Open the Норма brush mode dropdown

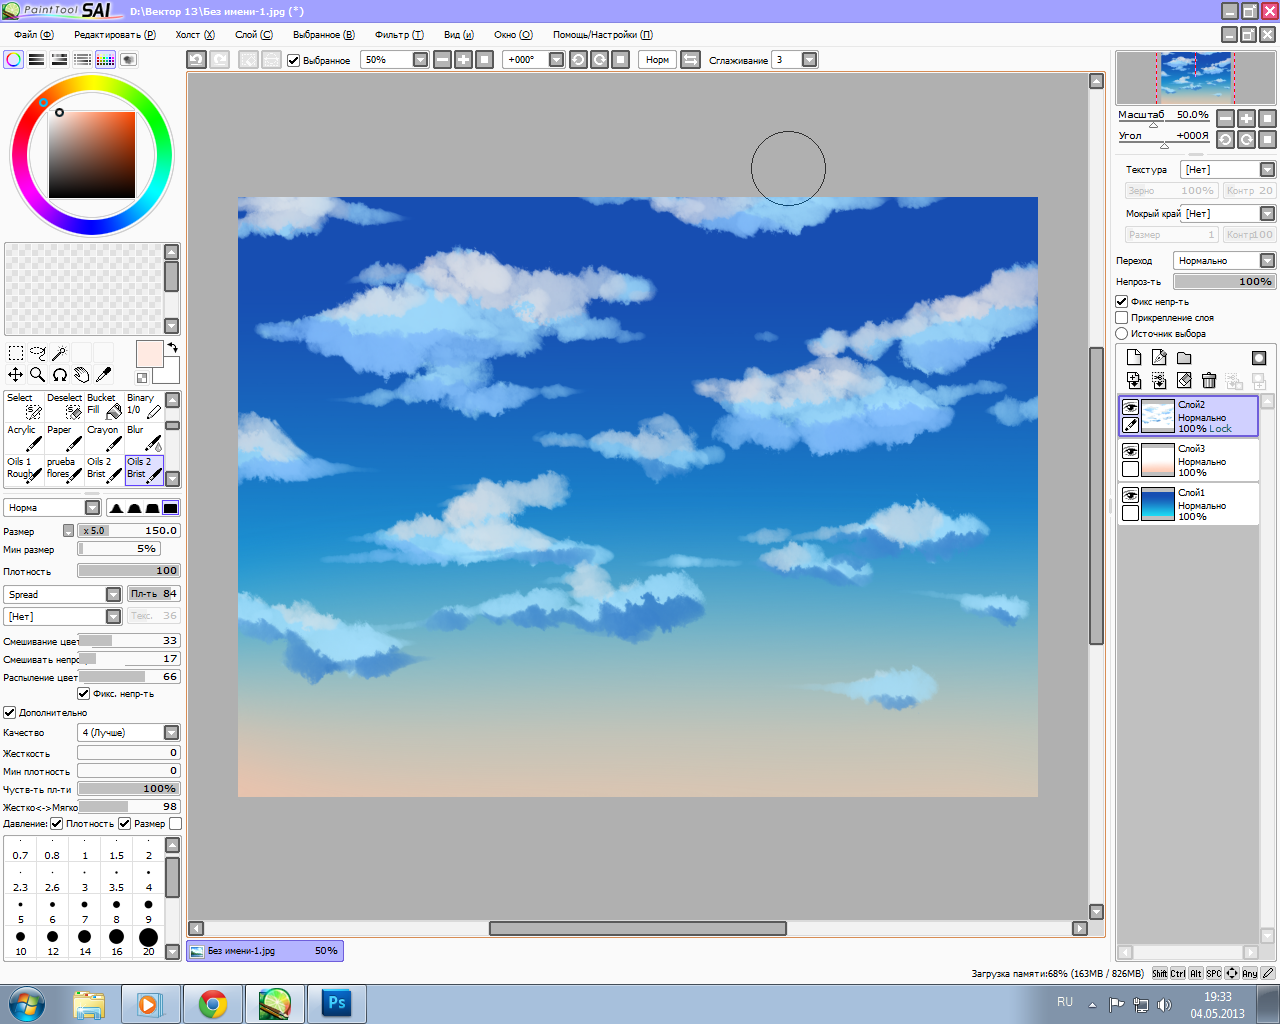[93, 508]
